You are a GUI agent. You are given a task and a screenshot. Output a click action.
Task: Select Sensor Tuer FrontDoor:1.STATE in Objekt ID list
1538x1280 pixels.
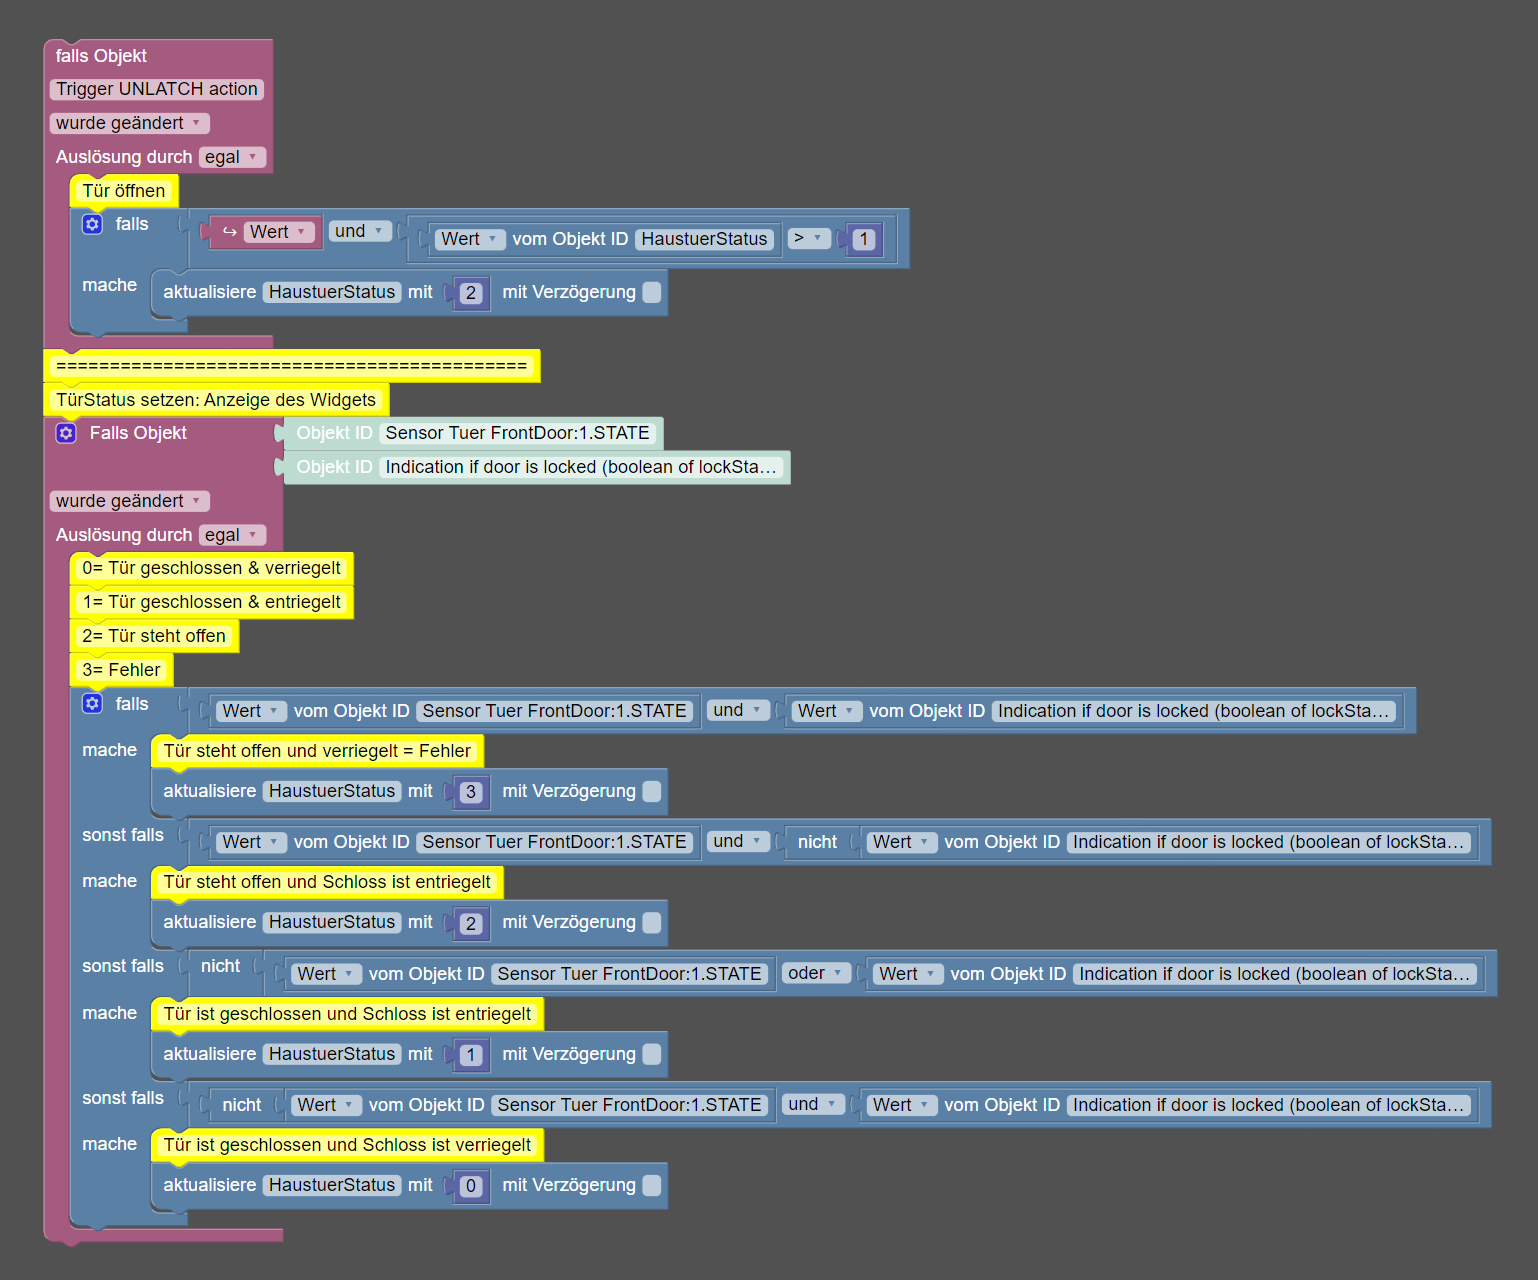(x=518, y=433)
